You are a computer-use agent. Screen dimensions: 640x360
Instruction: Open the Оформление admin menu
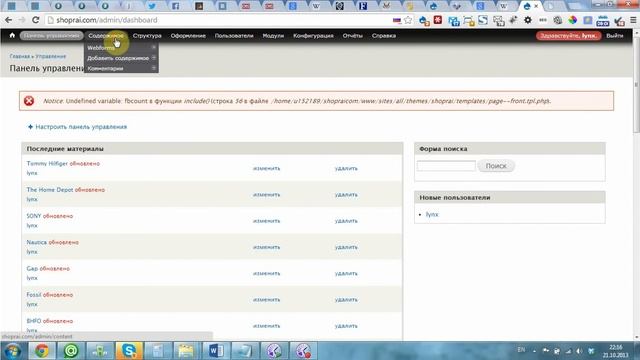tap(188, 36)
